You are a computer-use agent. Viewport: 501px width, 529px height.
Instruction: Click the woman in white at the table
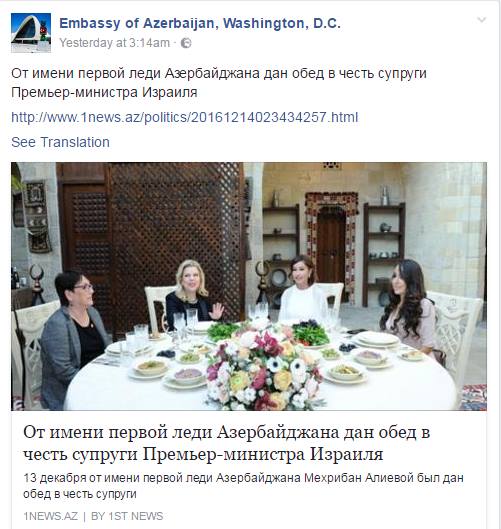pyautogui.click(x=303, y=289)
